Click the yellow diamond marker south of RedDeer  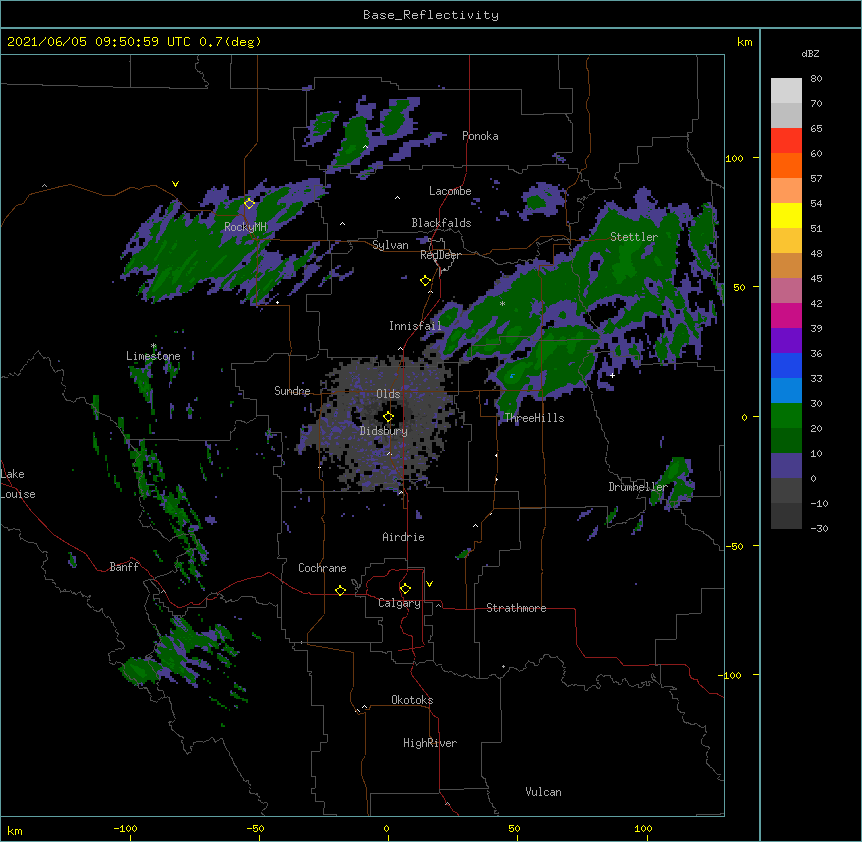point(425,281)
